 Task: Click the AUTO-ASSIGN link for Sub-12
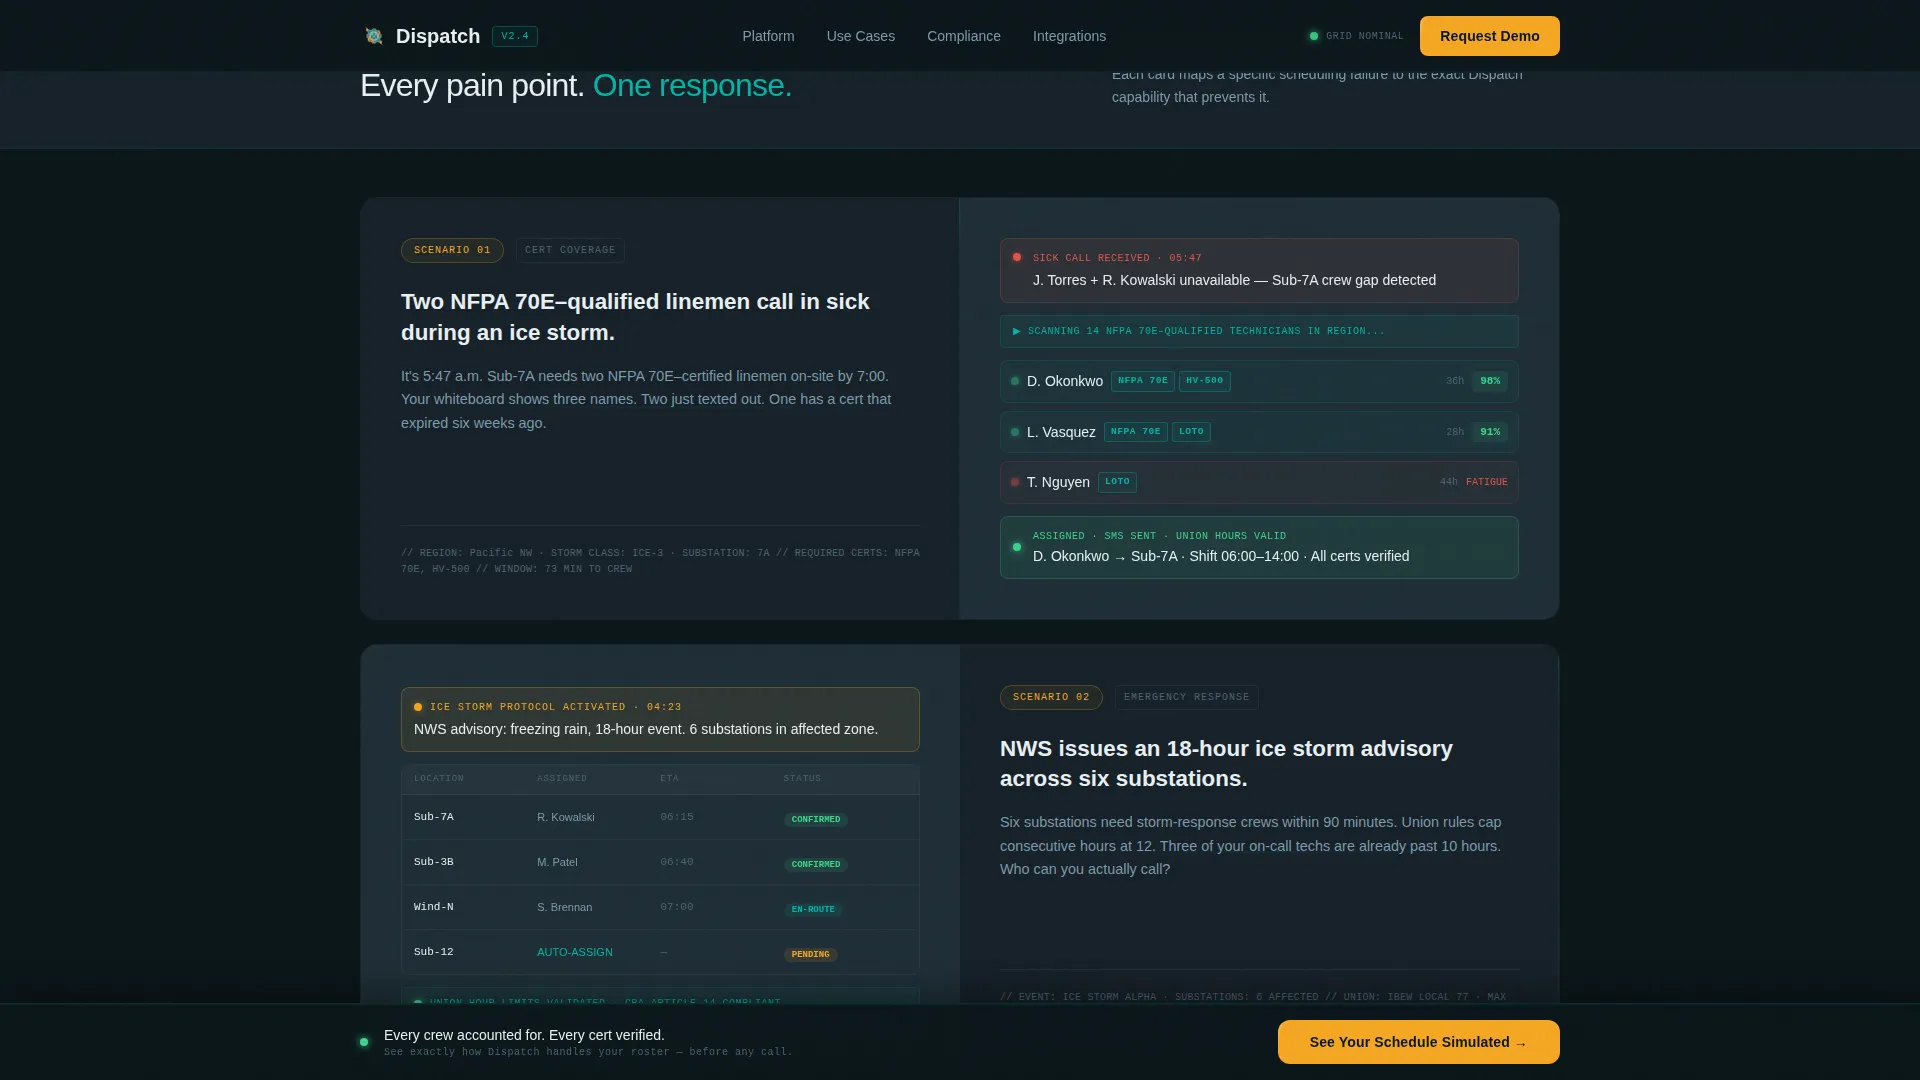[575, 952]
